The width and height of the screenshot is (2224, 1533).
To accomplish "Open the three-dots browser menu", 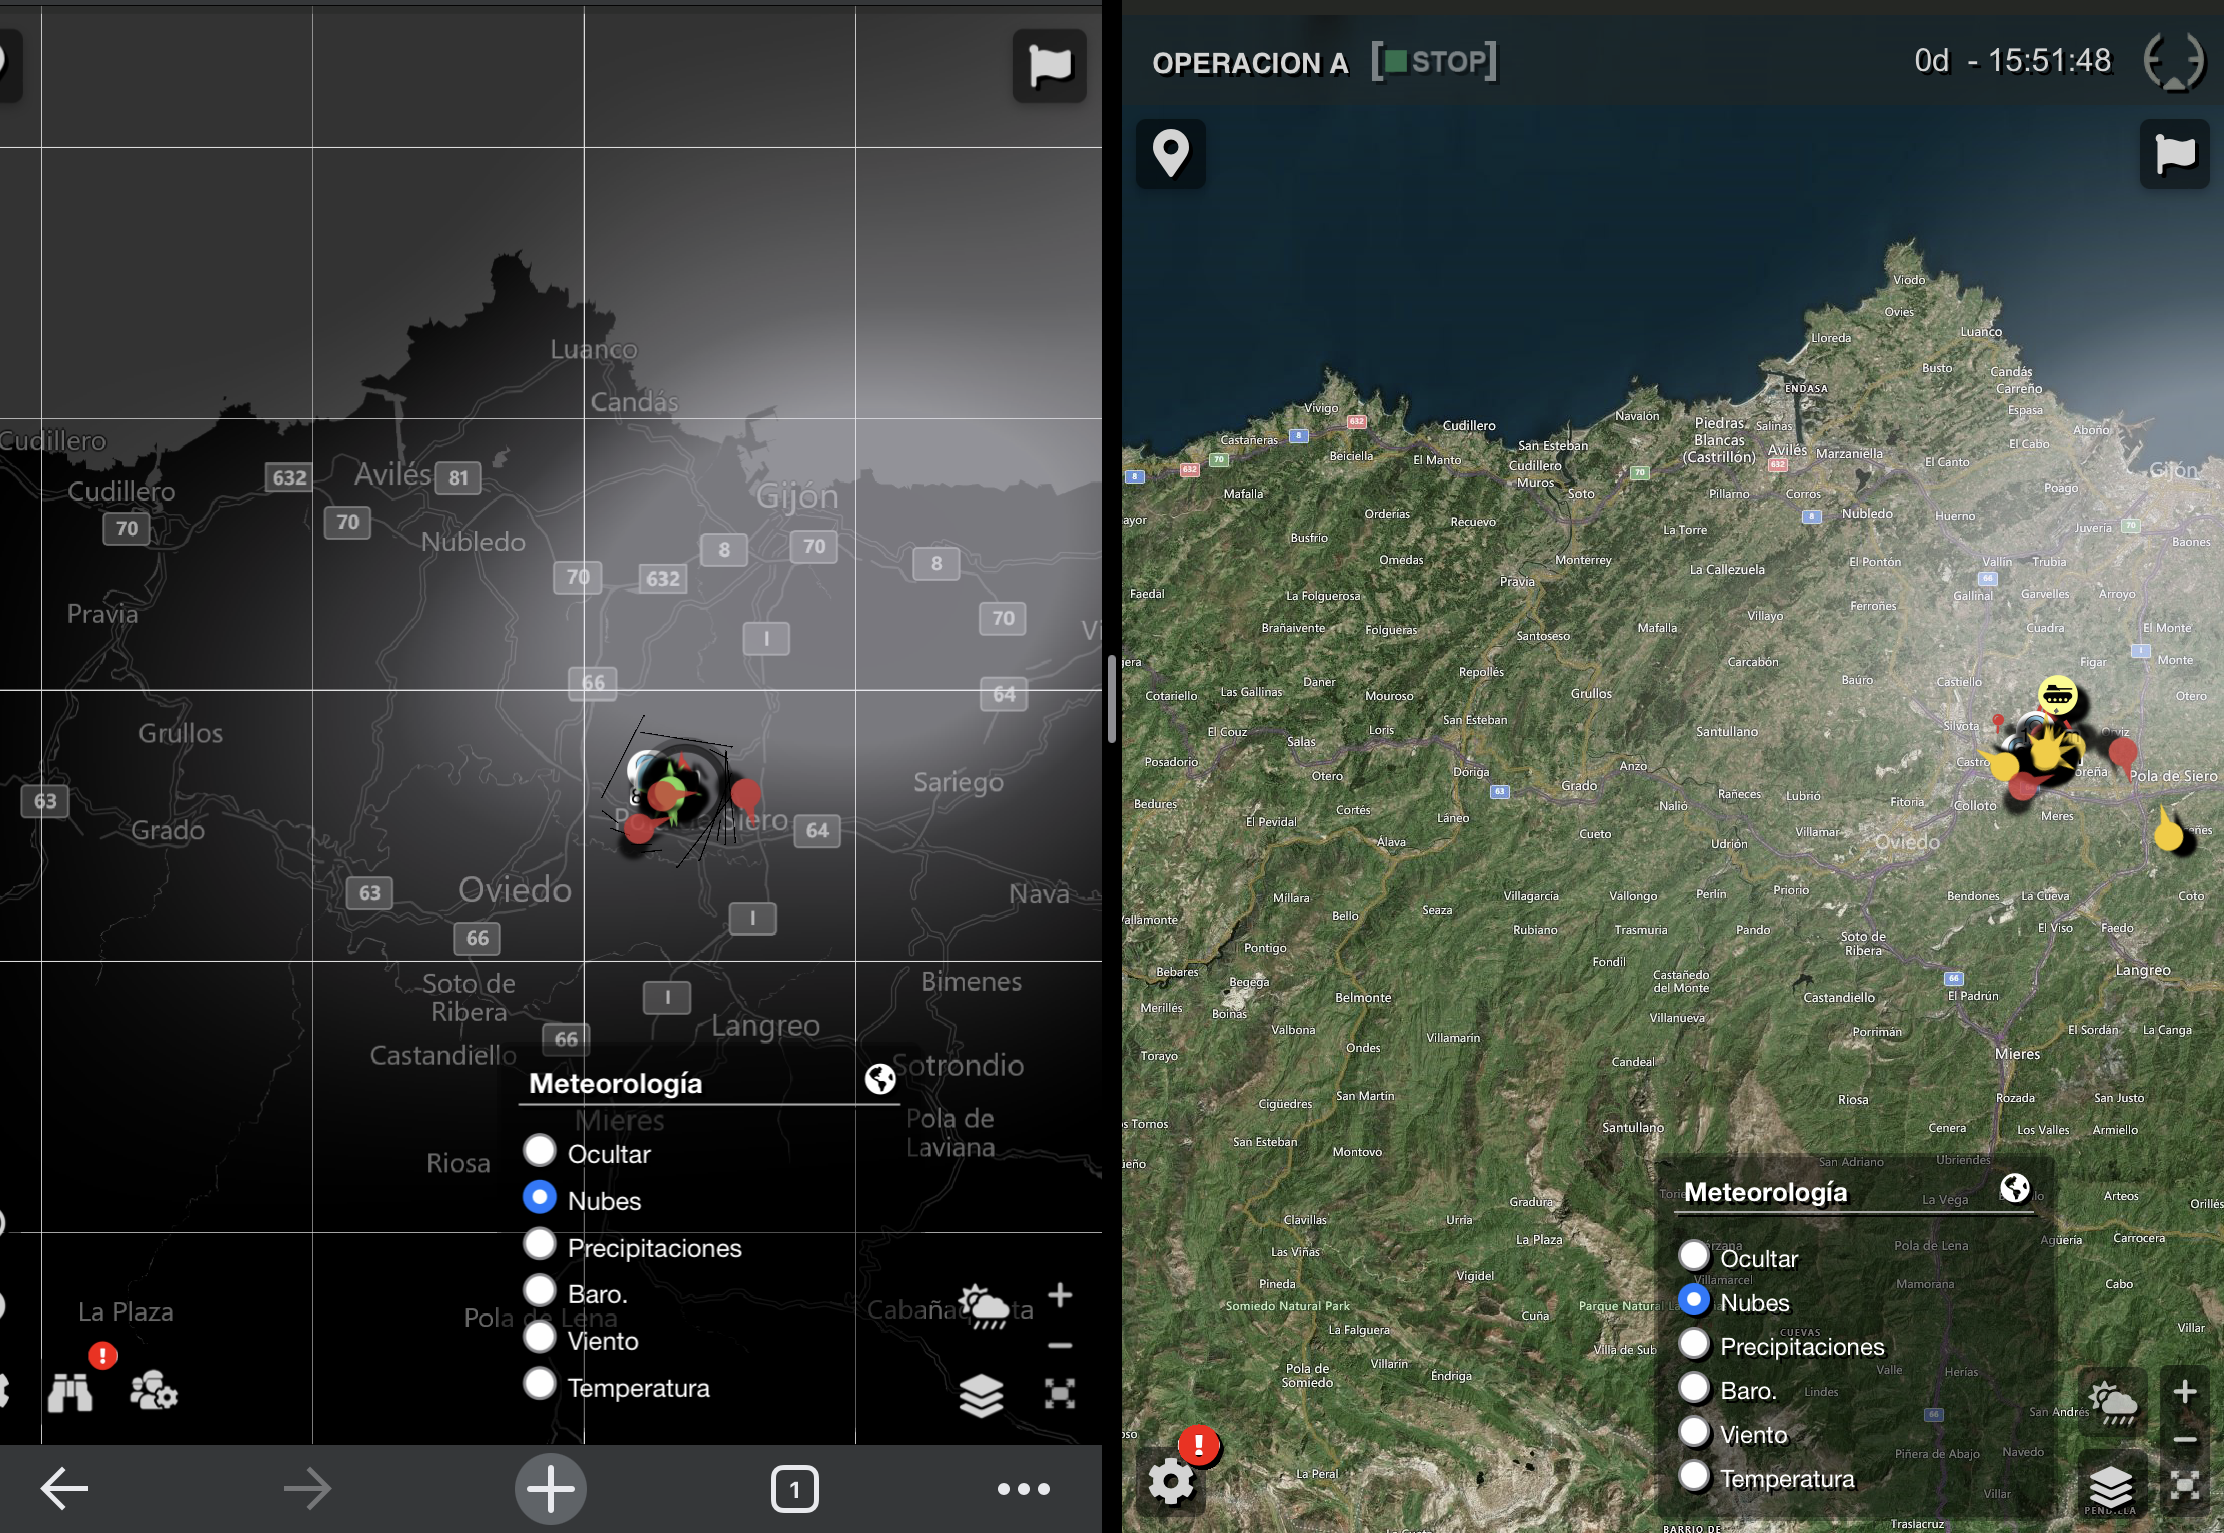I will click(1024, 1489).
